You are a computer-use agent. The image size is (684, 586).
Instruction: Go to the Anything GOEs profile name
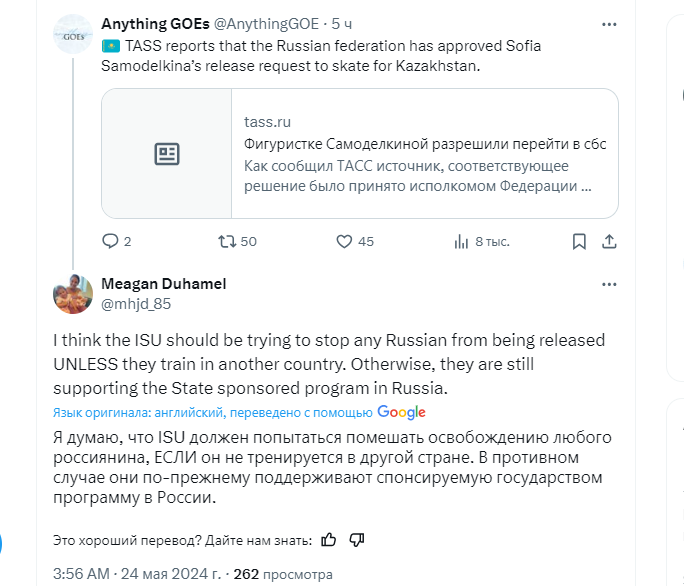pos(149,22)
